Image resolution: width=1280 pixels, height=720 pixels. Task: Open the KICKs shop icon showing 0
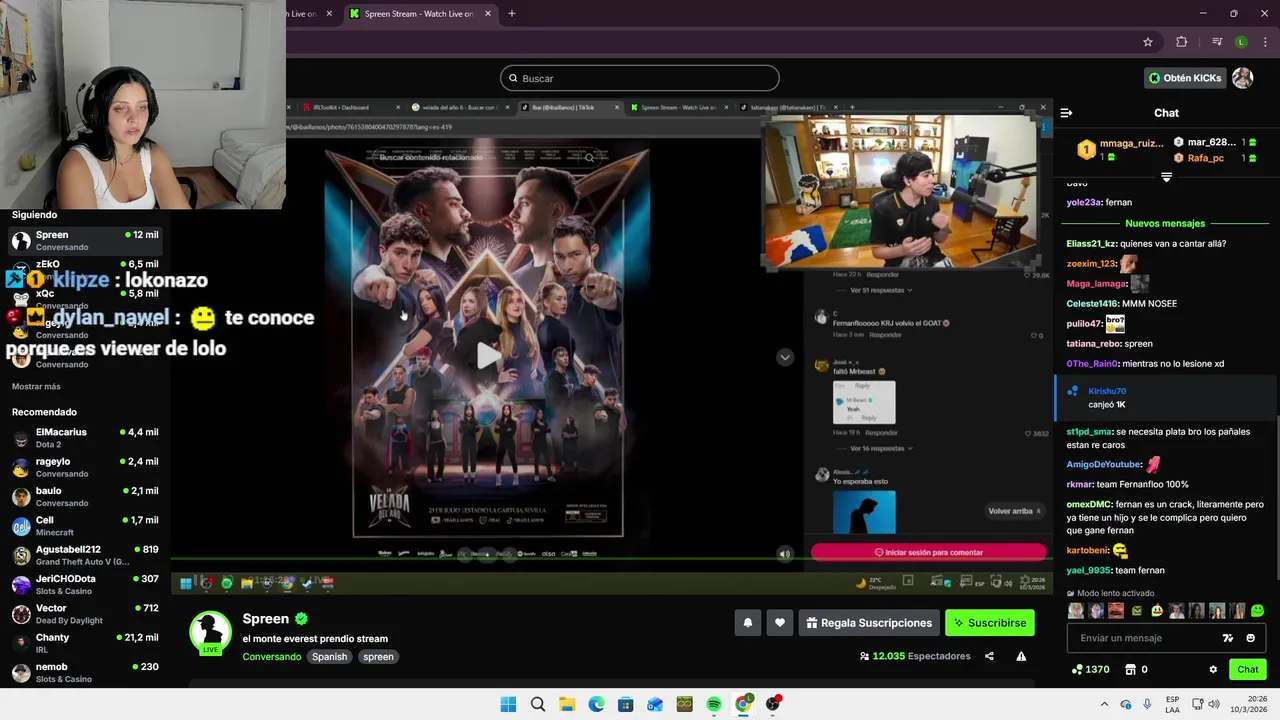pyautogui.click(x=1136, y=669)
